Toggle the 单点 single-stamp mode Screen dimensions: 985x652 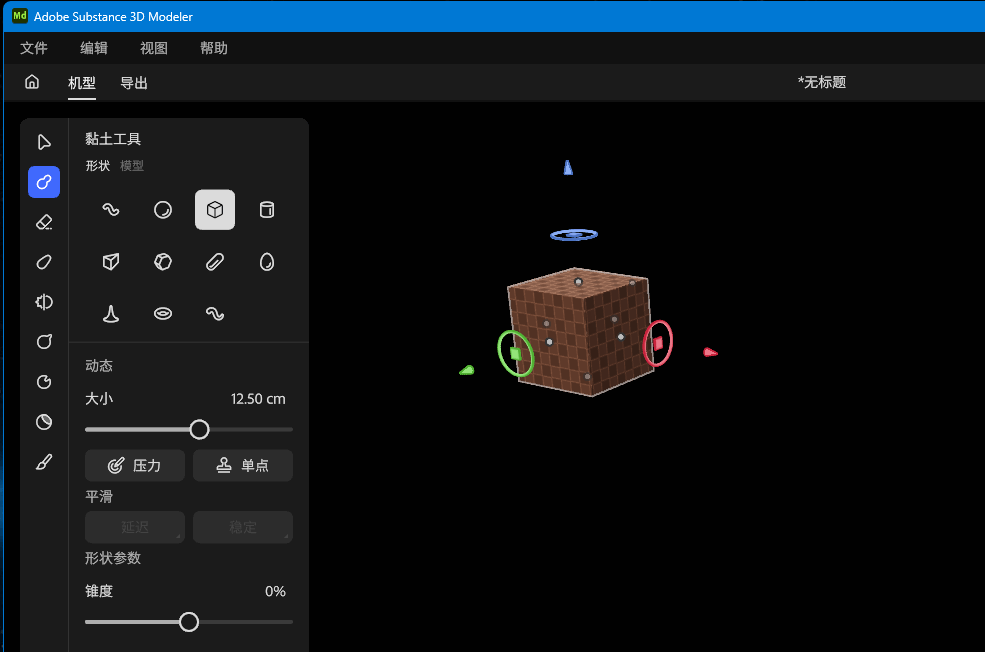243,465
